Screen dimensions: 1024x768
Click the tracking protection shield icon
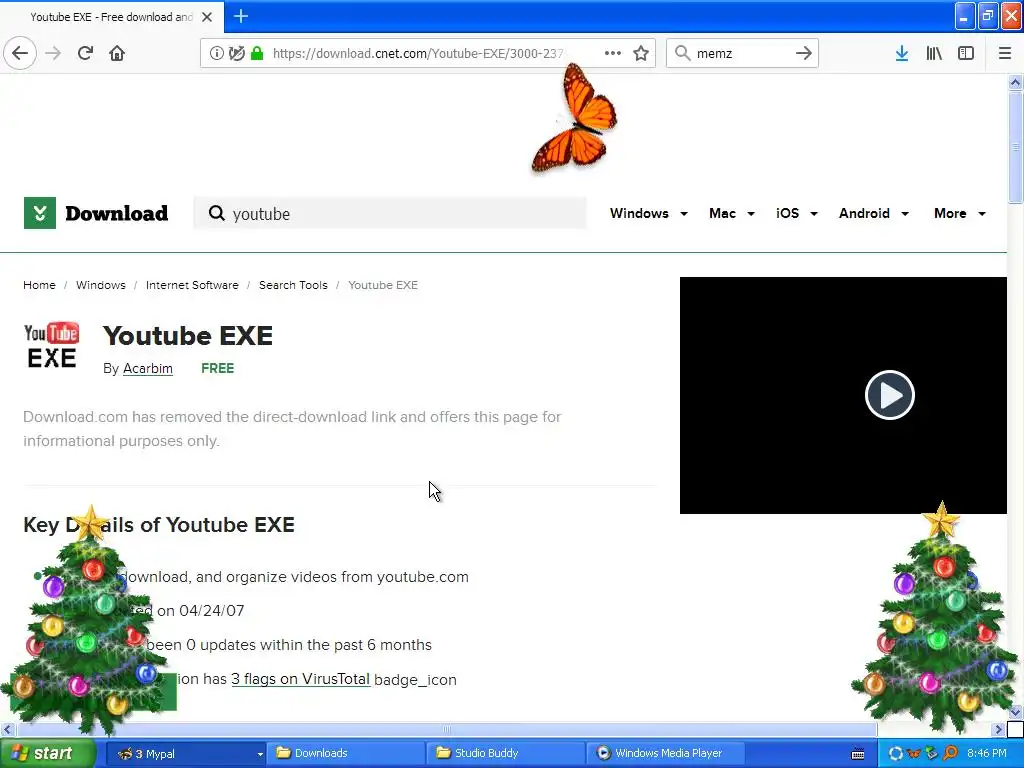coord(236,54)
